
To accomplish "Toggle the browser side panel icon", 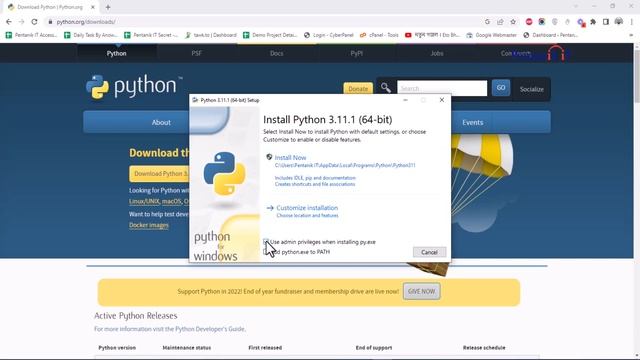I will click(x=606, y=22).
